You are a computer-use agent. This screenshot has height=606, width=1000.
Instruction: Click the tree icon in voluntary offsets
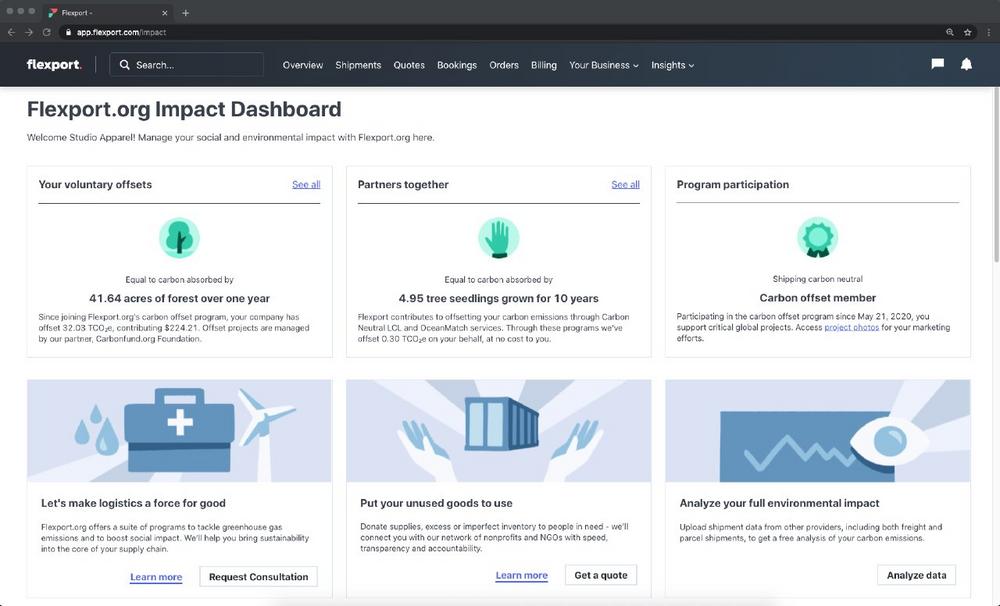pos(179,238)
